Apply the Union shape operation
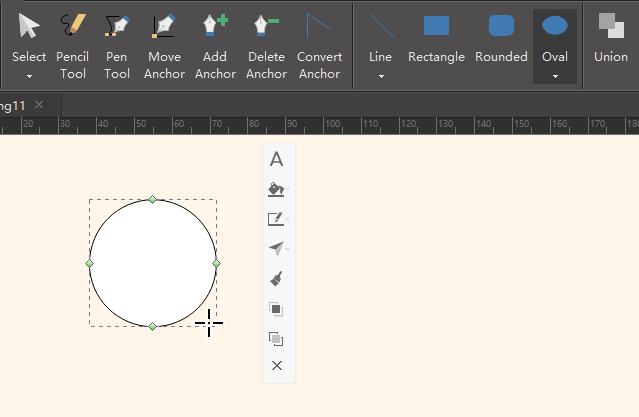 (610, 40)
